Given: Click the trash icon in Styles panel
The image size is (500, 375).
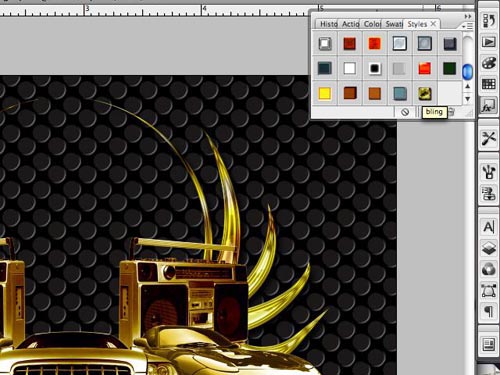Looking at the screenshot, I should (x=451, y=112).
